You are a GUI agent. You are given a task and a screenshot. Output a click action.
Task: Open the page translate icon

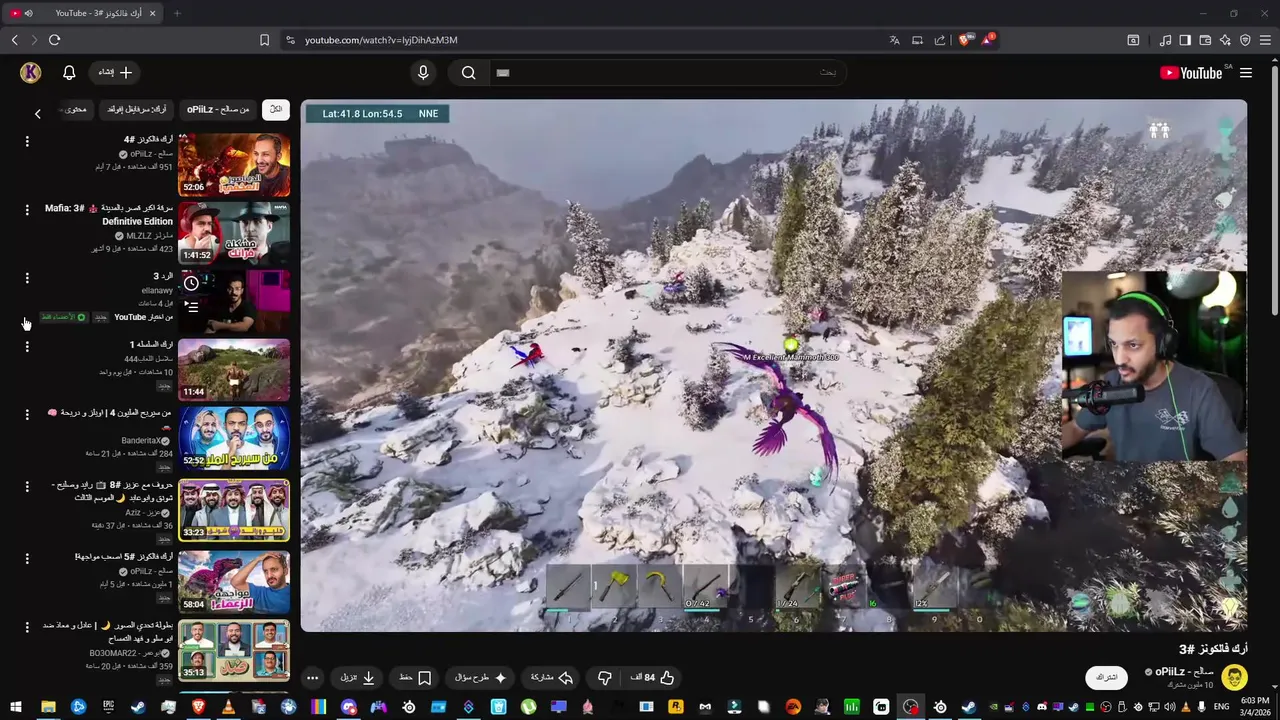pyautogui.click(x=894, y=40)
